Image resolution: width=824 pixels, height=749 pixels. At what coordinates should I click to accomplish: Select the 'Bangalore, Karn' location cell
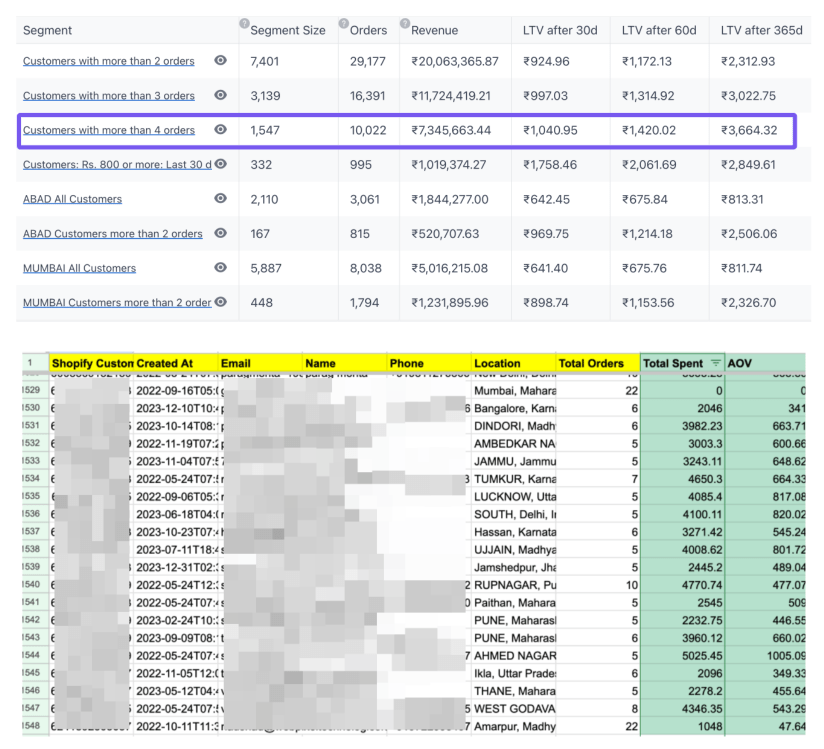point(514,408)
